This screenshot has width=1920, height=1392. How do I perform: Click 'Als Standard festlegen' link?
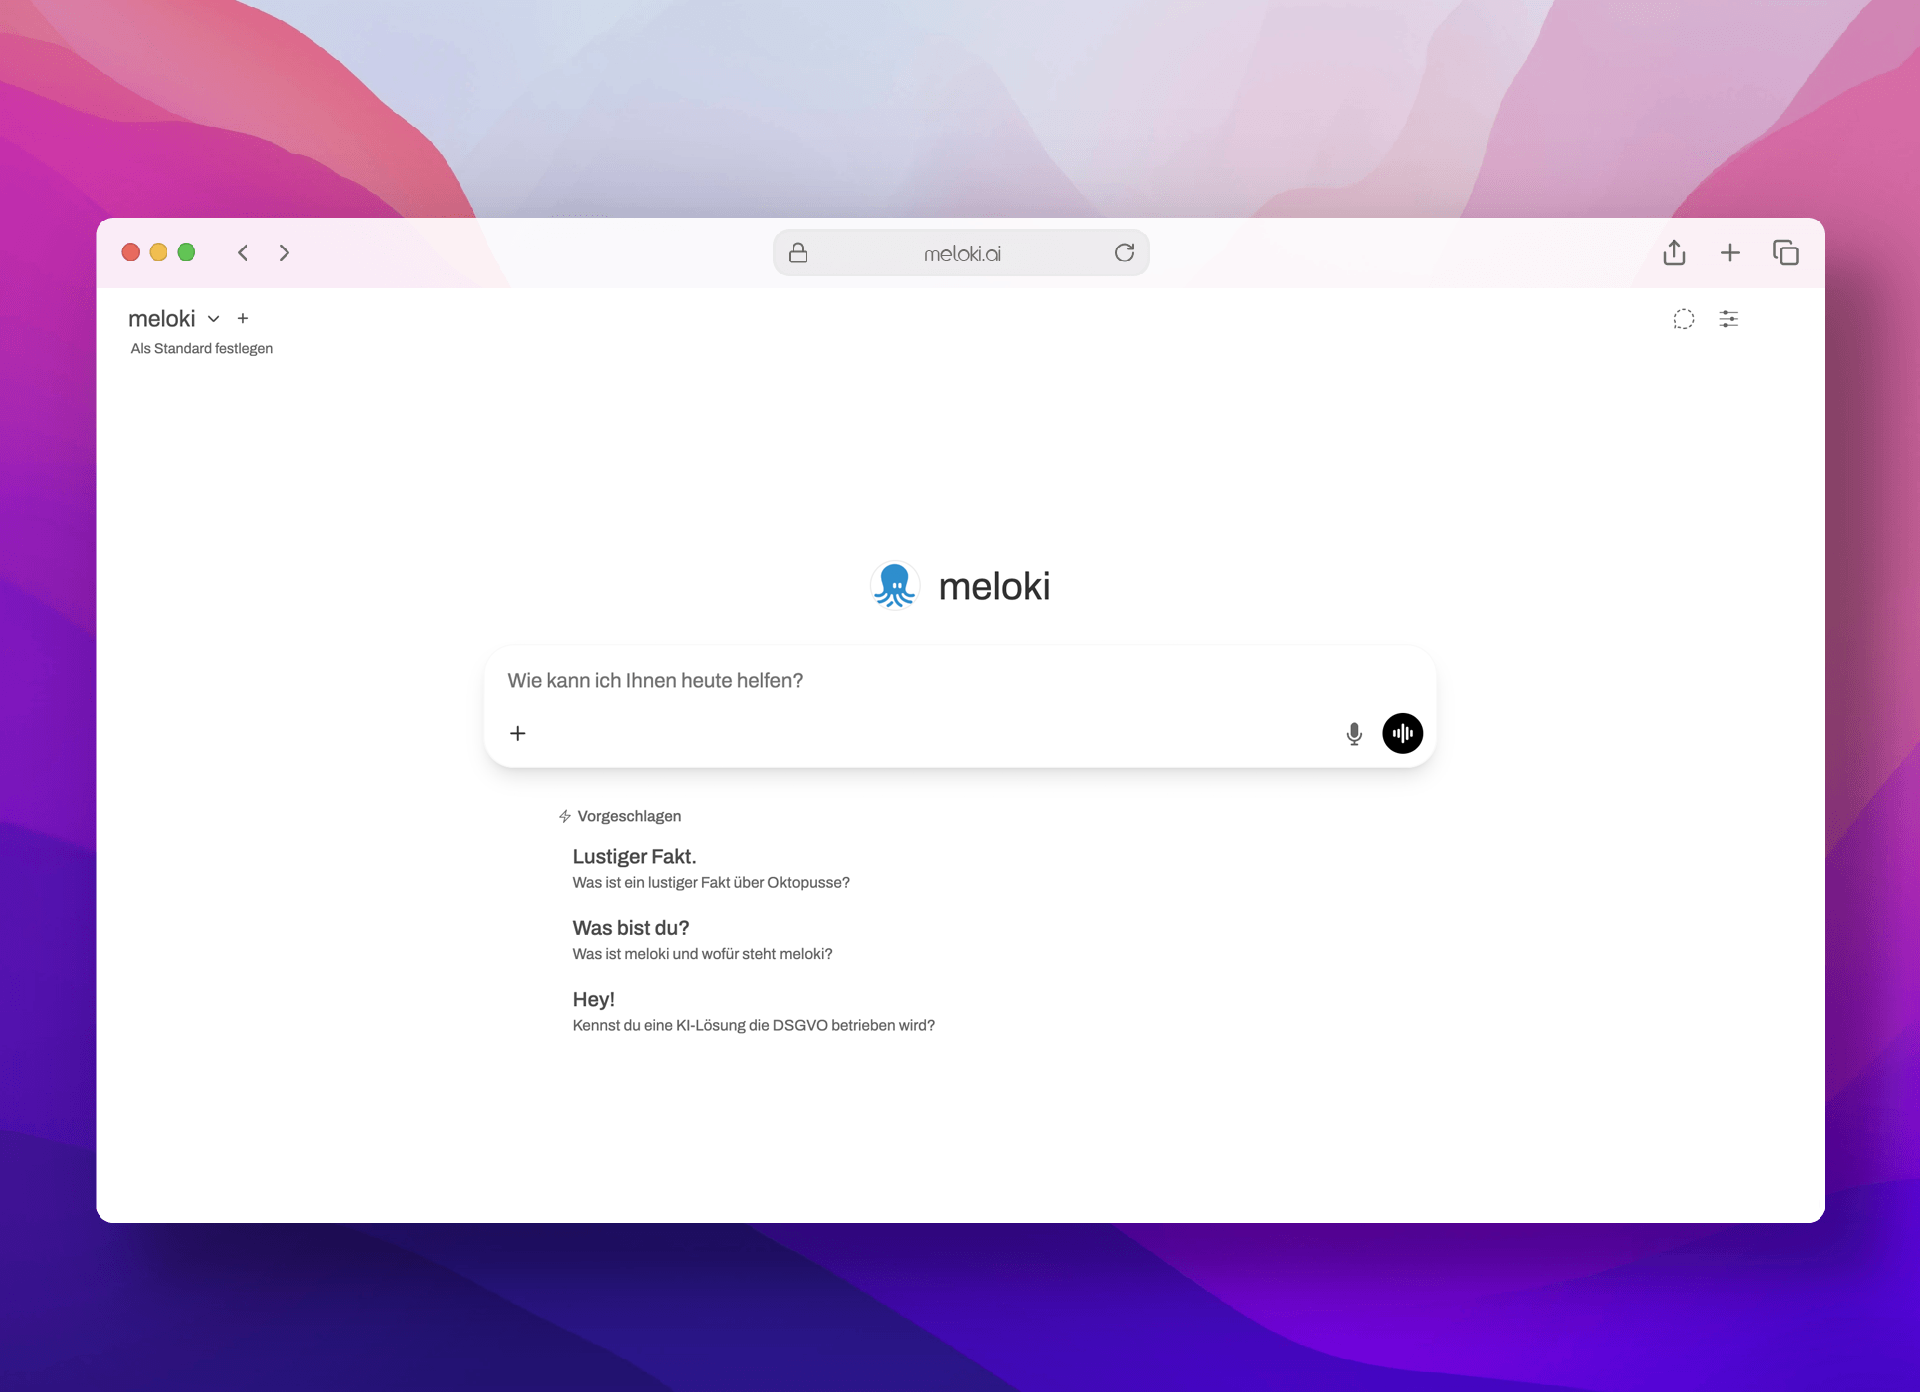(202, 349)
